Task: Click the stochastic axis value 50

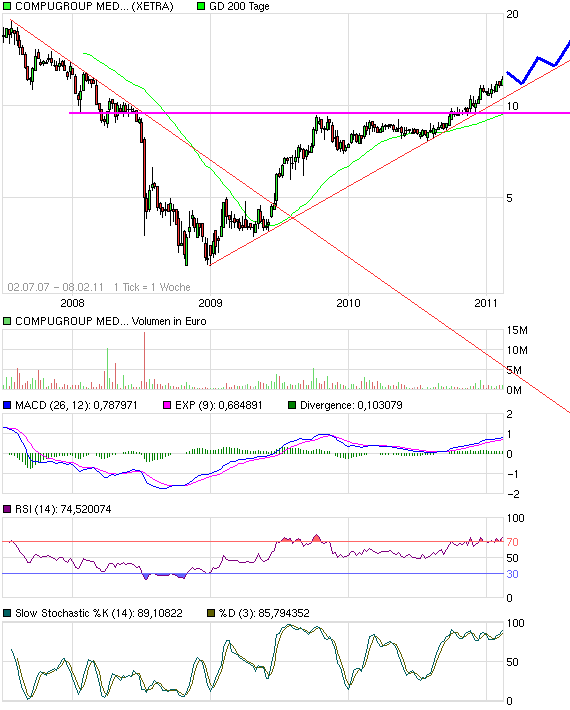Action: click(513, 662)
